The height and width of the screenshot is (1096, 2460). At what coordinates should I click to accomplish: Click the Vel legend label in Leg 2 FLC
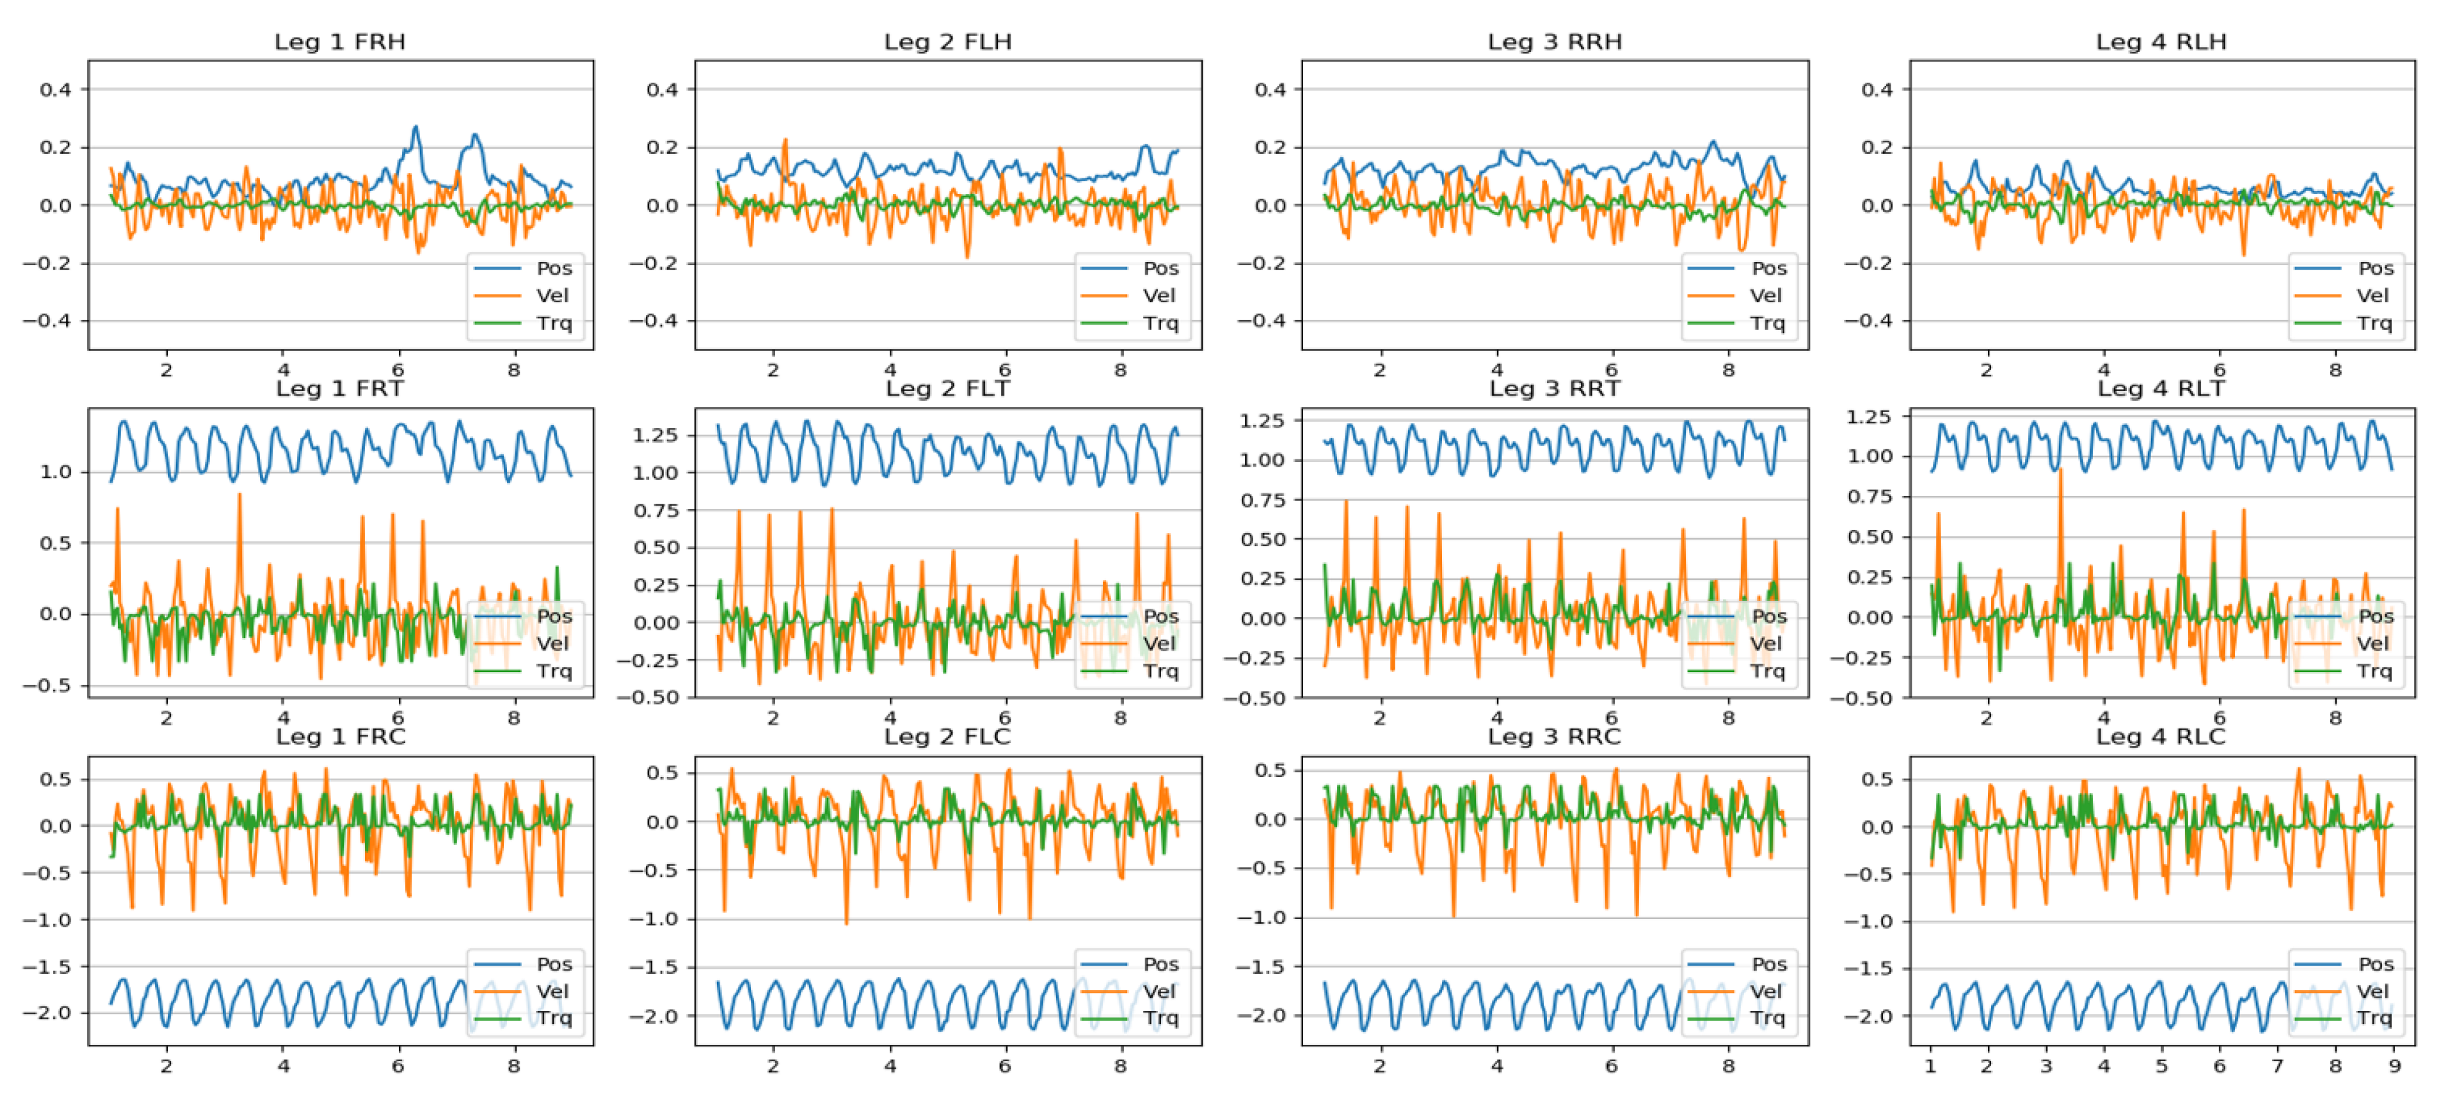click(x=1159, y=992)
